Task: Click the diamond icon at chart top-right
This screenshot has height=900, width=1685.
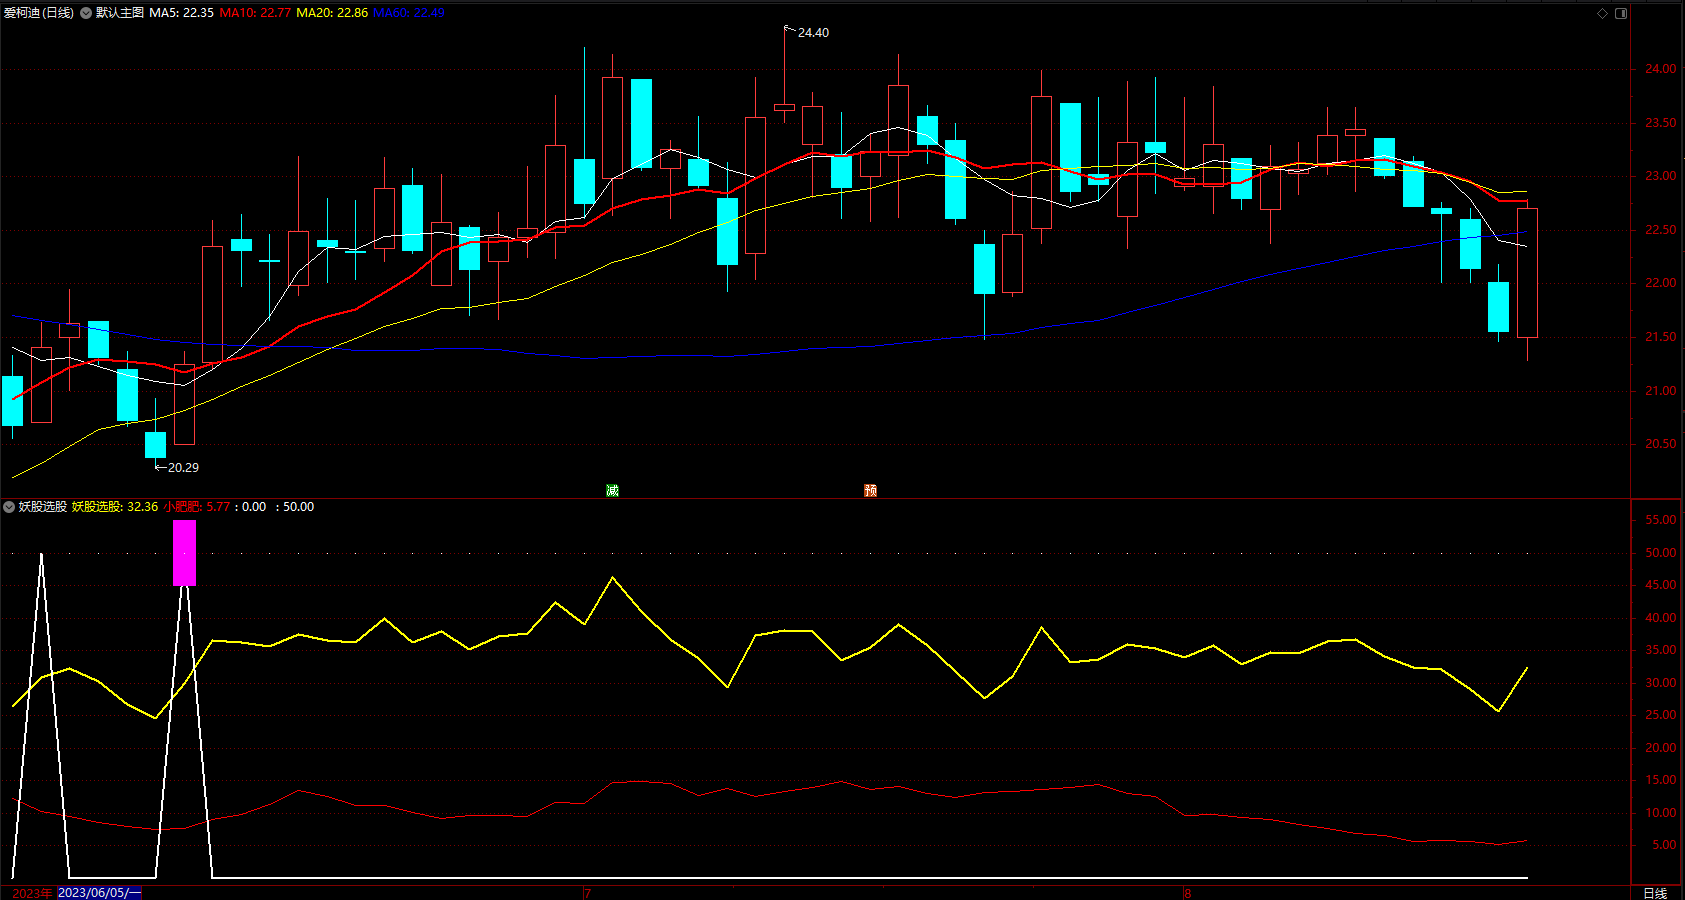Action: pos(1602,13)
